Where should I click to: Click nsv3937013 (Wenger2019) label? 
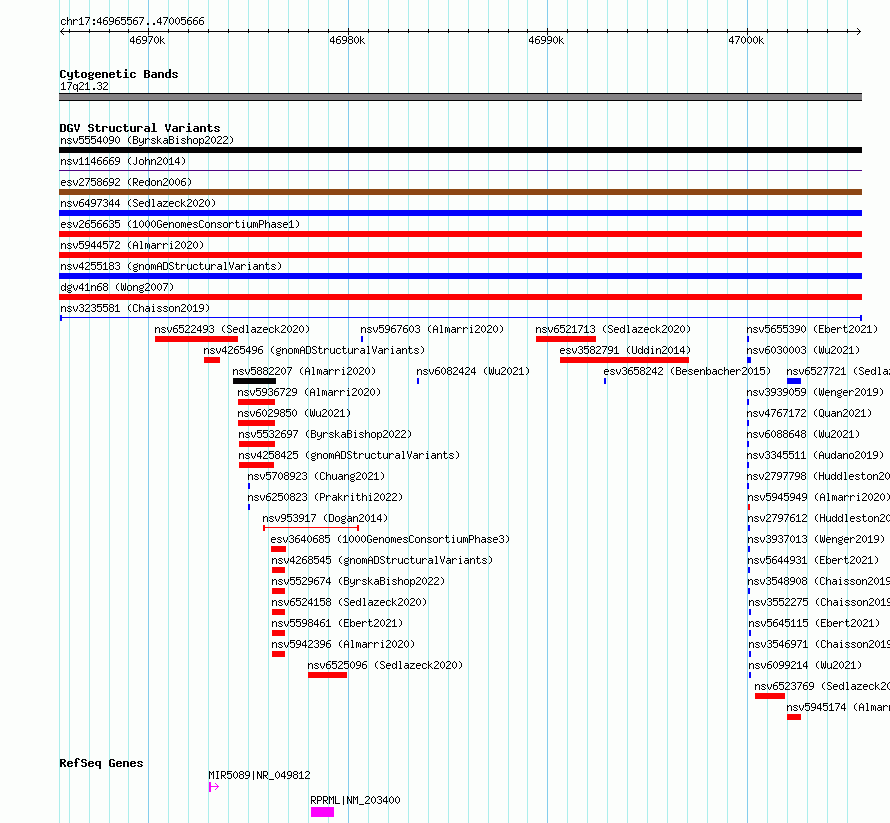tap(816, 539)
